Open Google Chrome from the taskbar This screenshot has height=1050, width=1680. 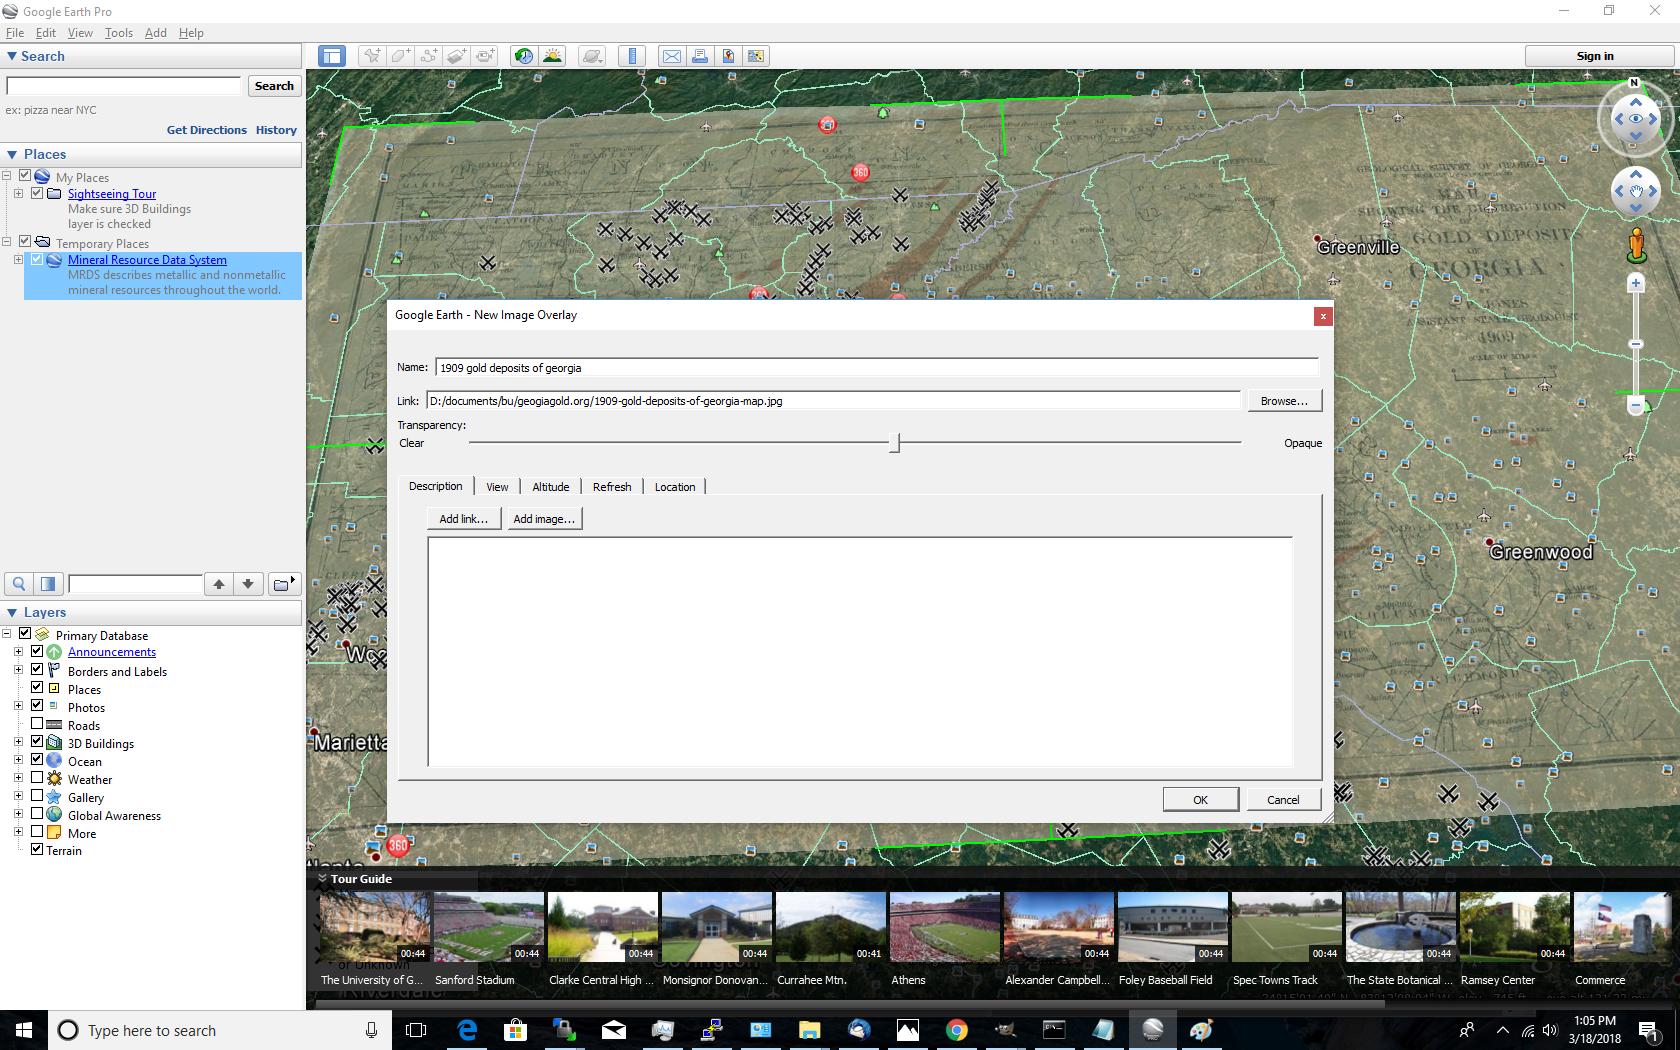(956, 1030)
